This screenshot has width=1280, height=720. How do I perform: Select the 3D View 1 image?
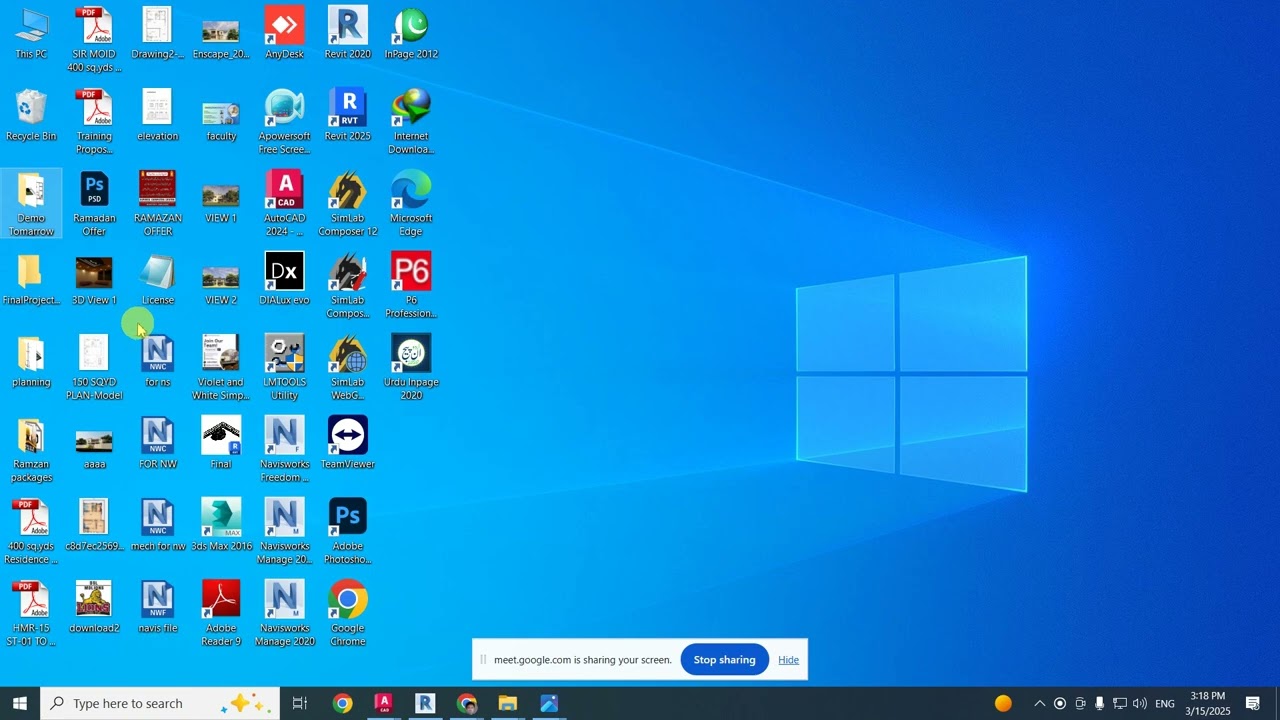[94, 280]
